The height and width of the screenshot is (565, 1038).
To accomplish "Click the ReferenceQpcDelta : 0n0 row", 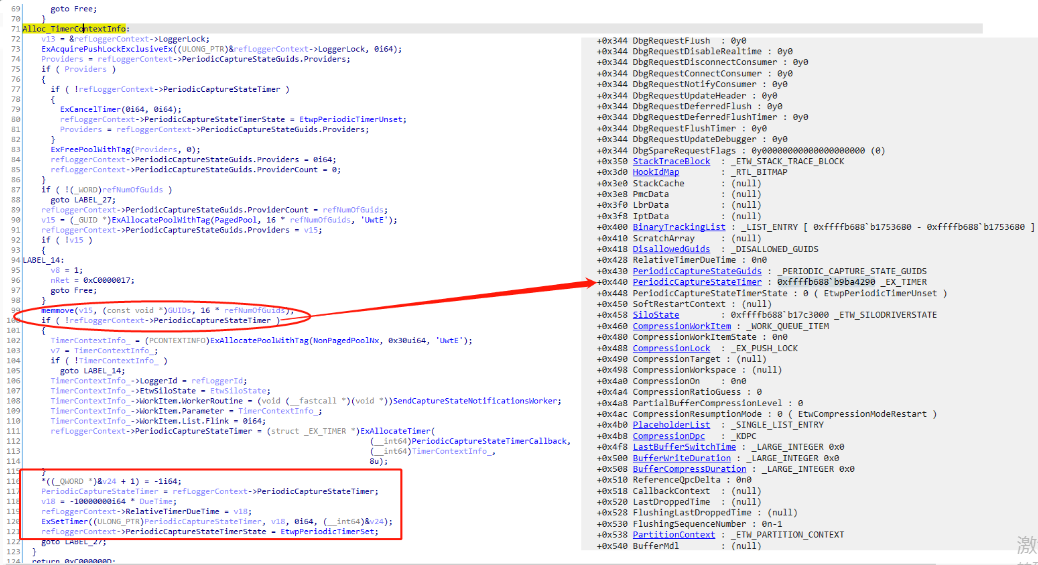I will [673, 480].
